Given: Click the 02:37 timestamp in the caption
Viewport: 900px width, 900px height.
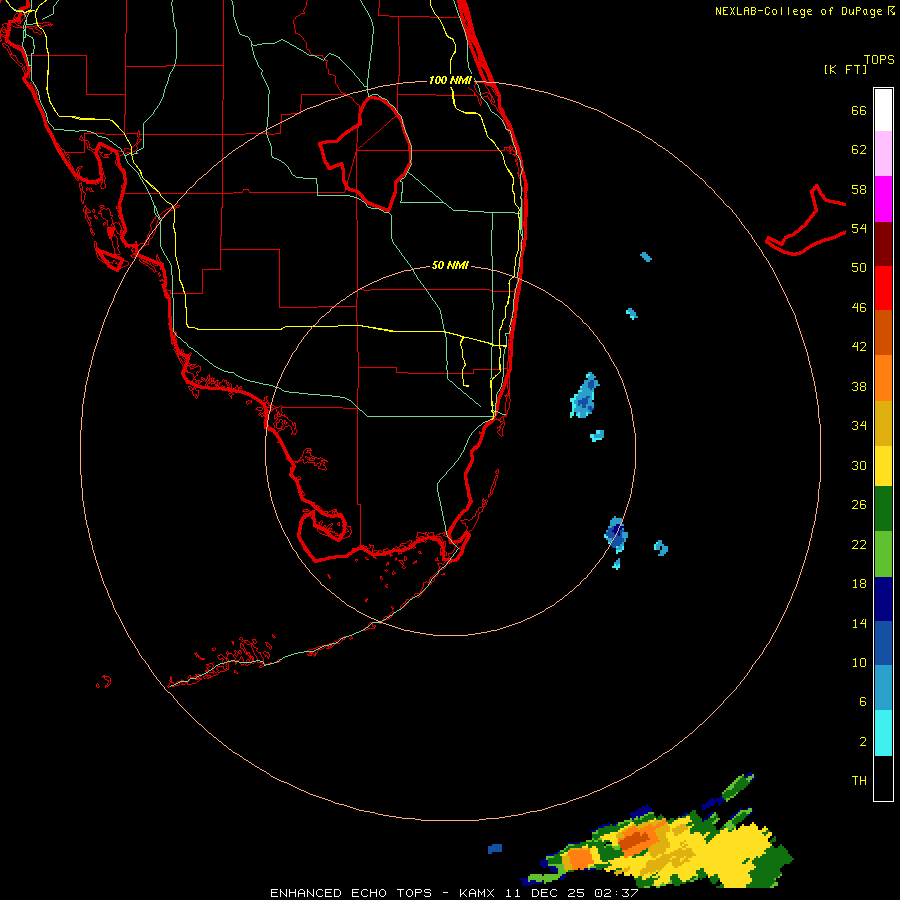Looking at the screenshot, I should click(x=616, y=893).
